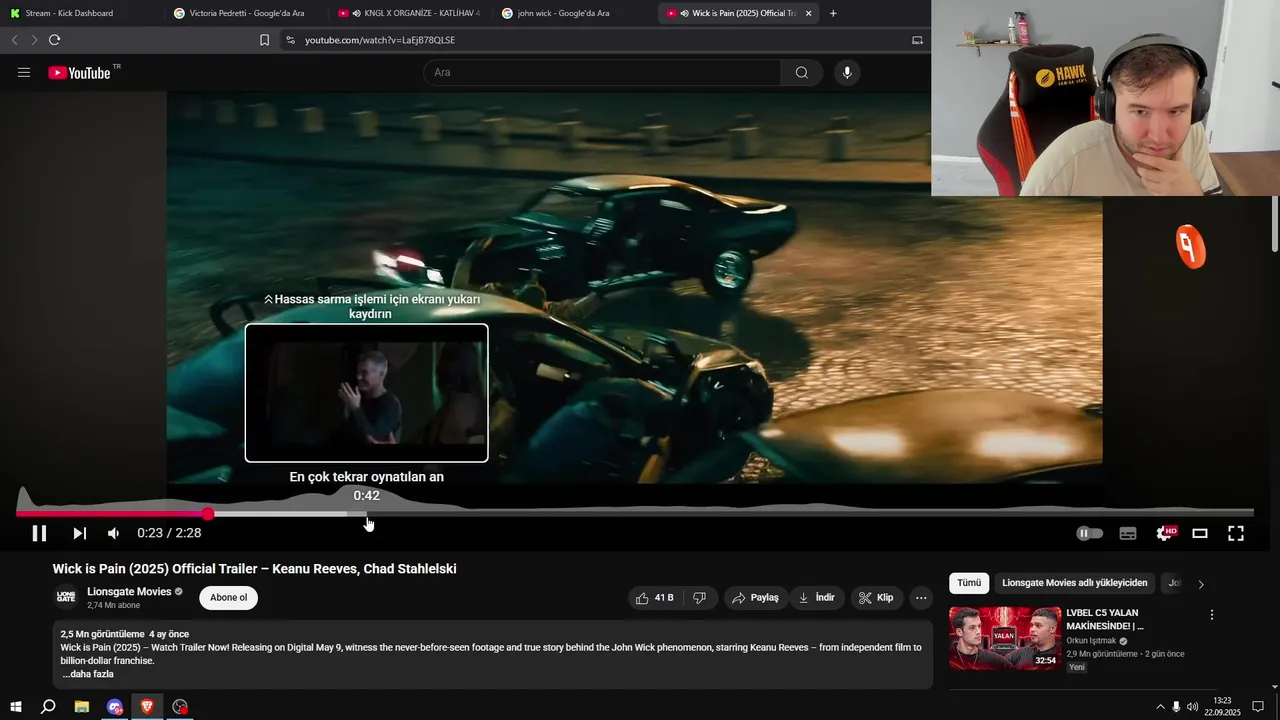Create a clip with Klip
The height and width of the screenshot is (720, 1280).
click(x=876, y=598)
